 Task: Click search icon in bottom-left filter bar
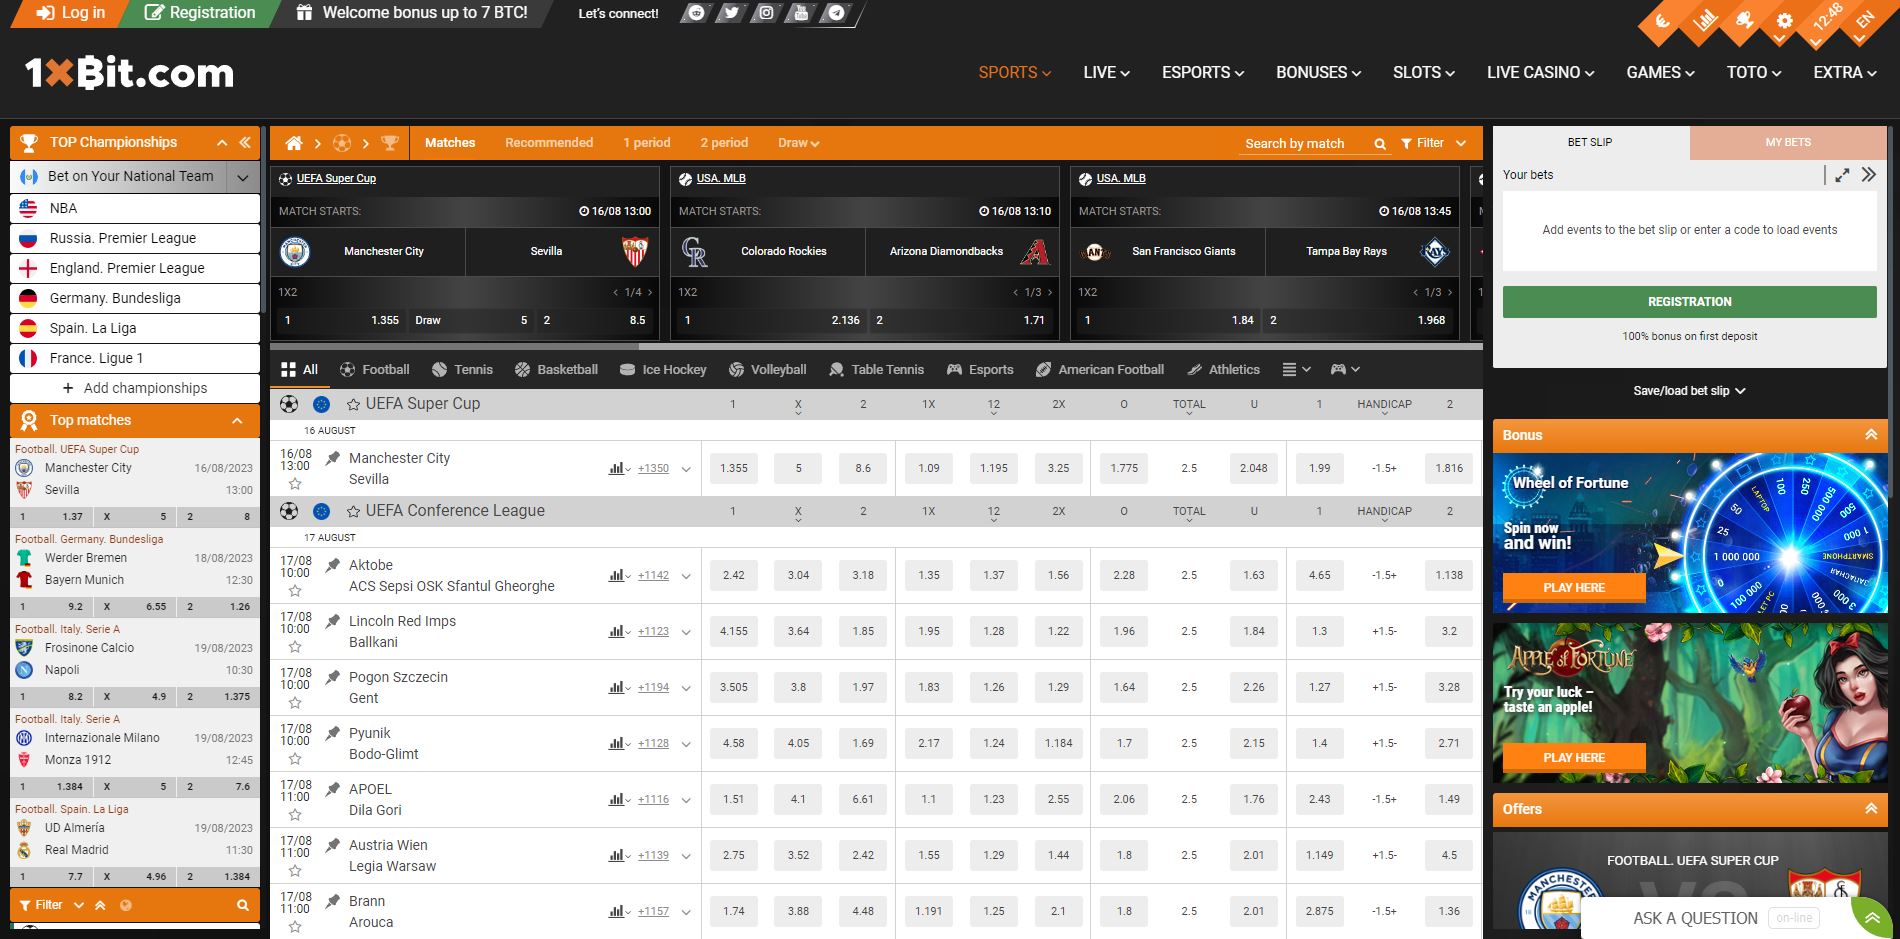click(242, 905)
